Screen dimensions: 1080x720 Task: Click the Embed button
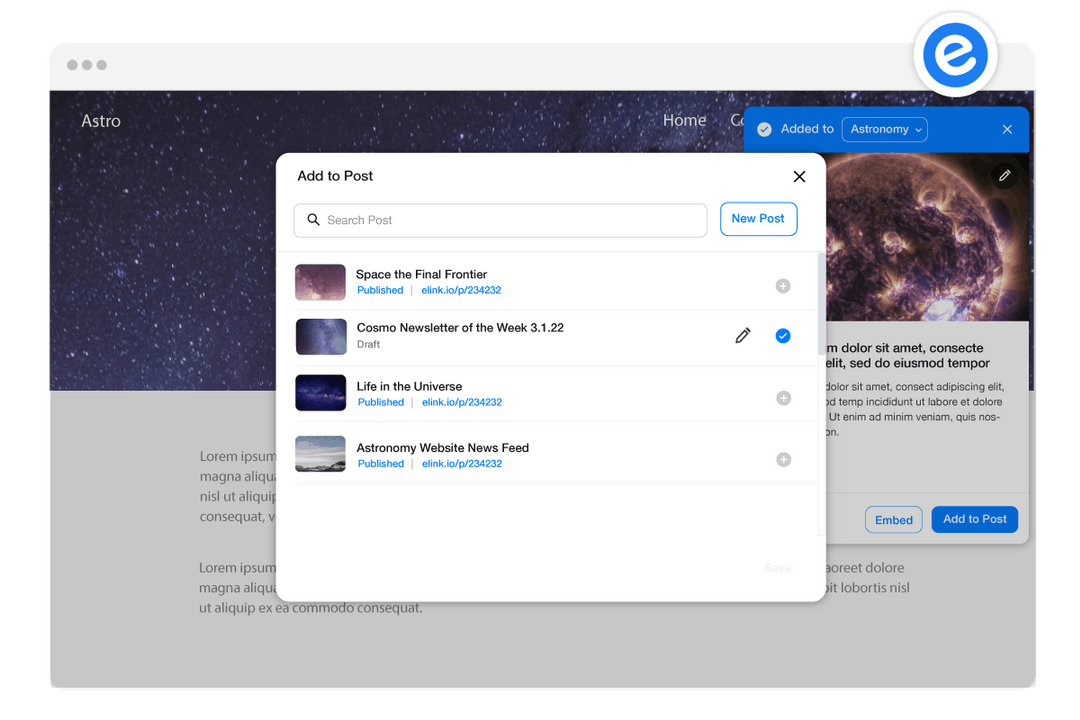click(893, 519)
